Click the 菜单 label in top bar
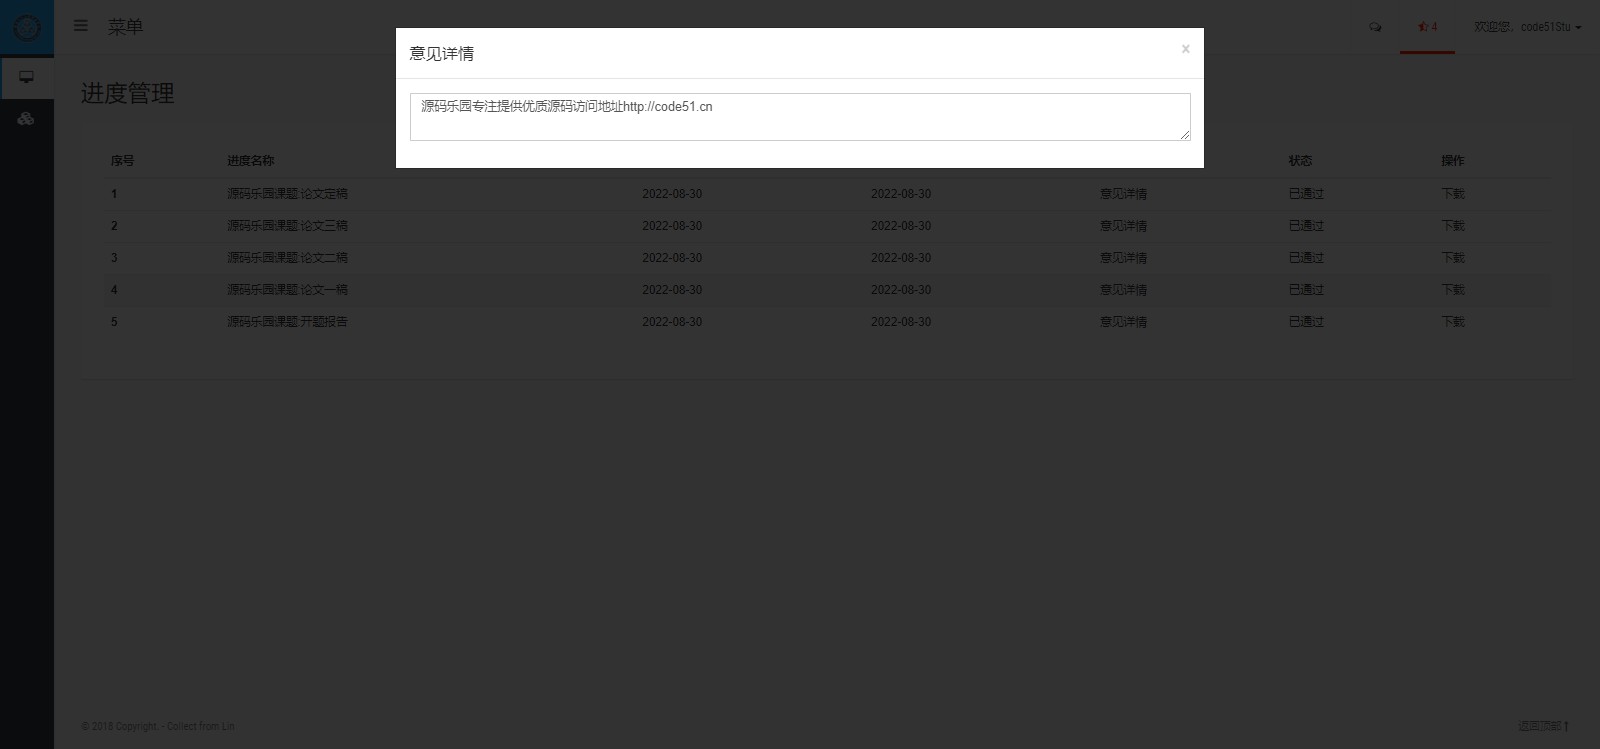Screen dimensions: 1600x749 pyautogui.click(x=125, y=27)
